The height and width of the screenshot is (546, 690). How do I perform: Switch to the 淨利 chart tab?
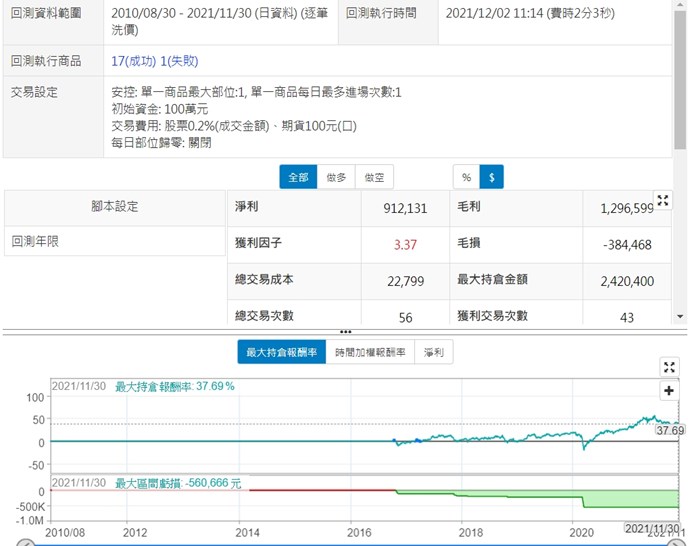pos(434,352)
